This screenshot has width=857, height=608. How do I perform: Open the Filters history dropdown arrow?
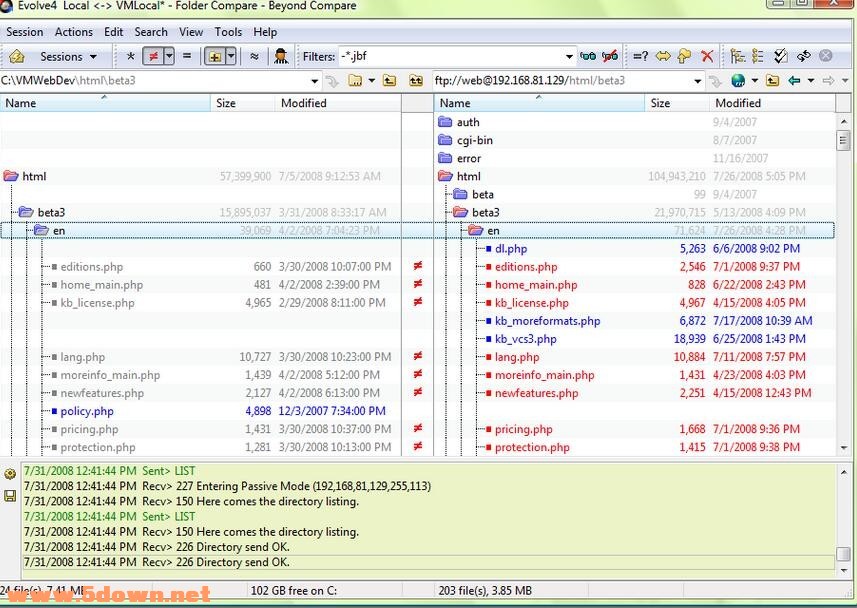click(569, 56)
